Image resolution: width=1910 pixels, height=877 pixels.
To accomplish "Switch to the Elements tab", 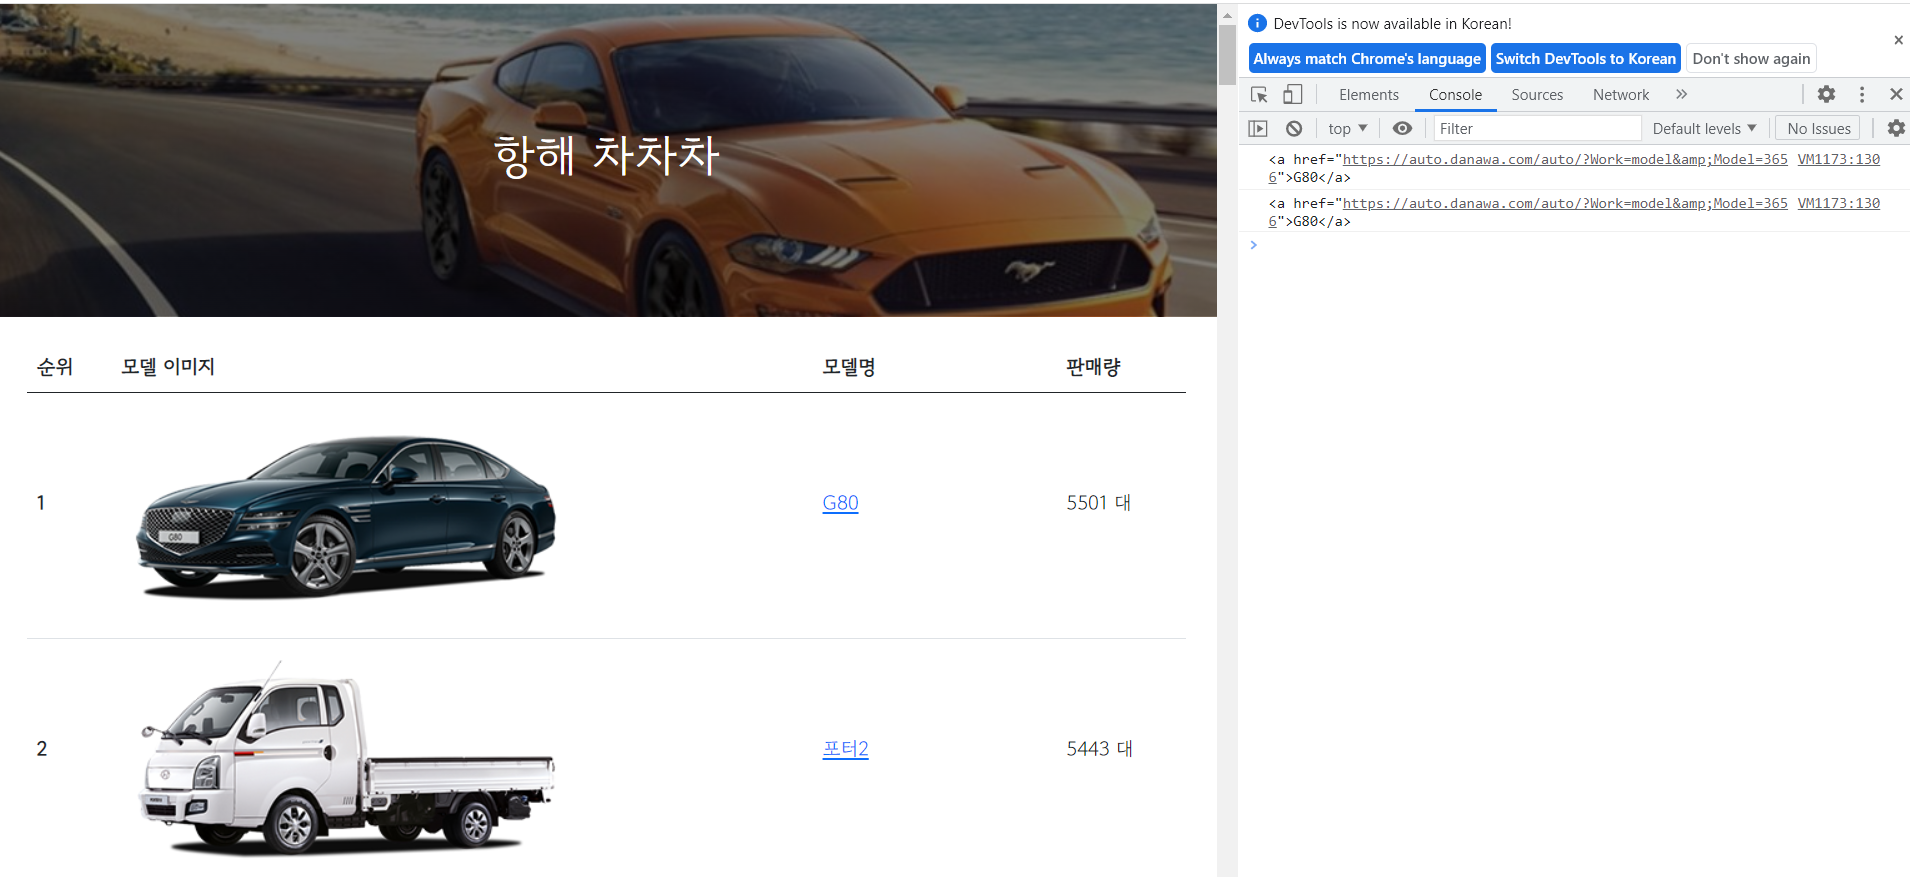I will 1368,95.
